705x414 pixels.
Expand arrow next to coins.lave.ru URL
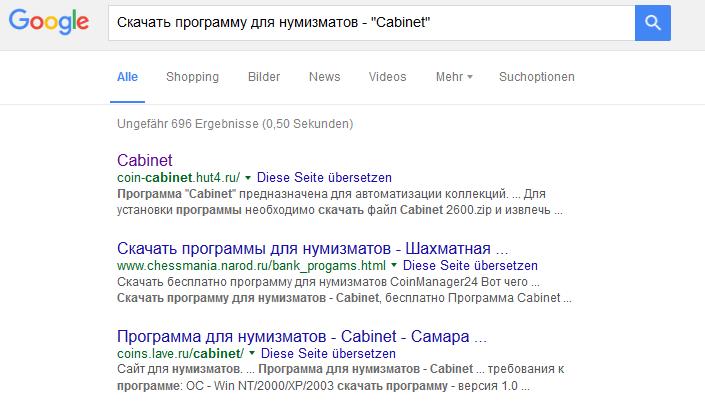point(252,354)
